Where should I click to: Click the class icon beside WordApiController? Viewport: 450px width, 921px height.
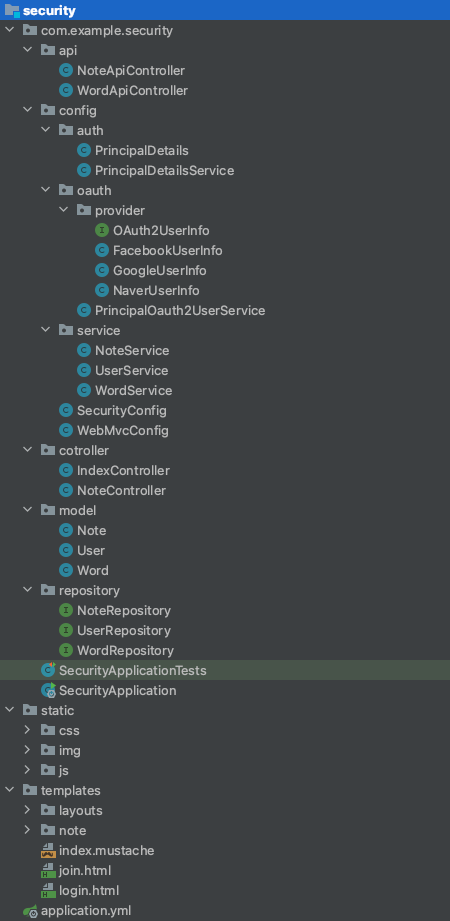click(66, 90)
